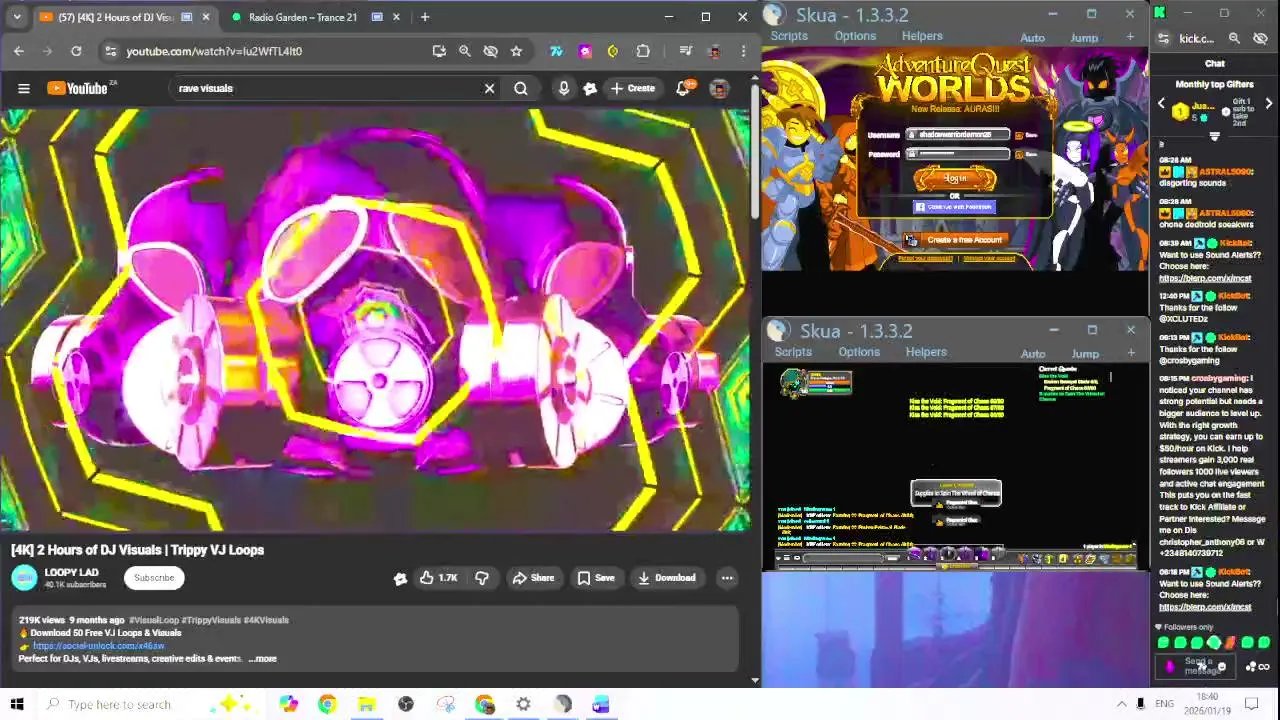Click the YouTube search magnifier button

point(521,88)
